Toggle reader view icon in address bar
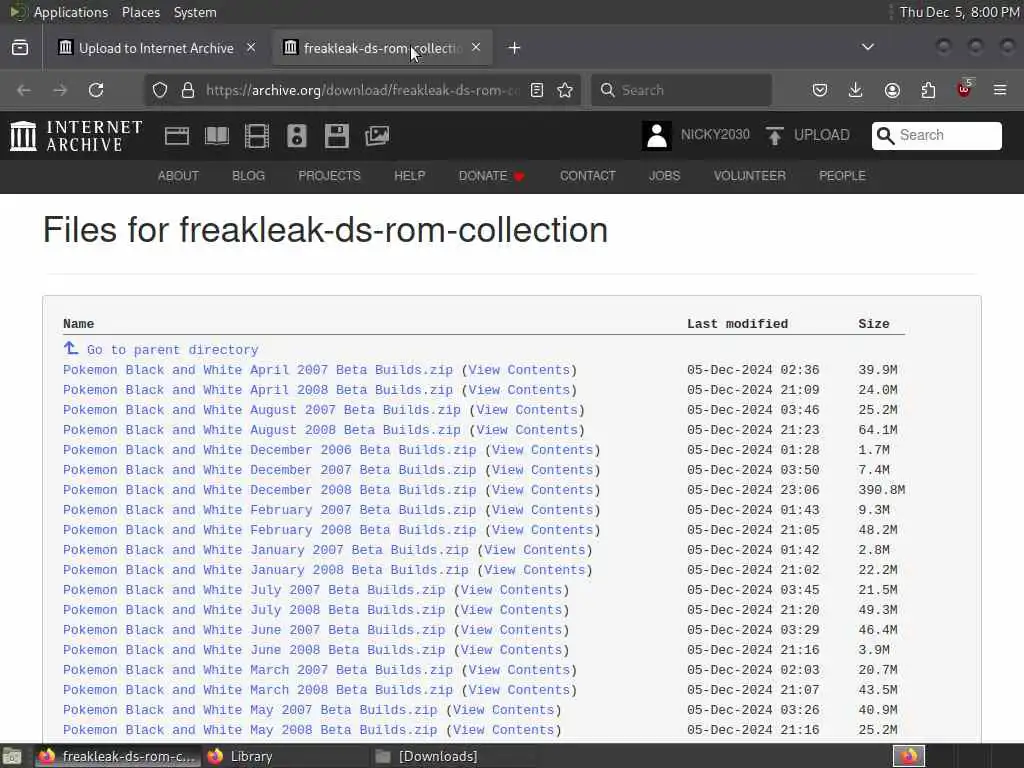Screen dimensions: 1024x768 [537, 90]
